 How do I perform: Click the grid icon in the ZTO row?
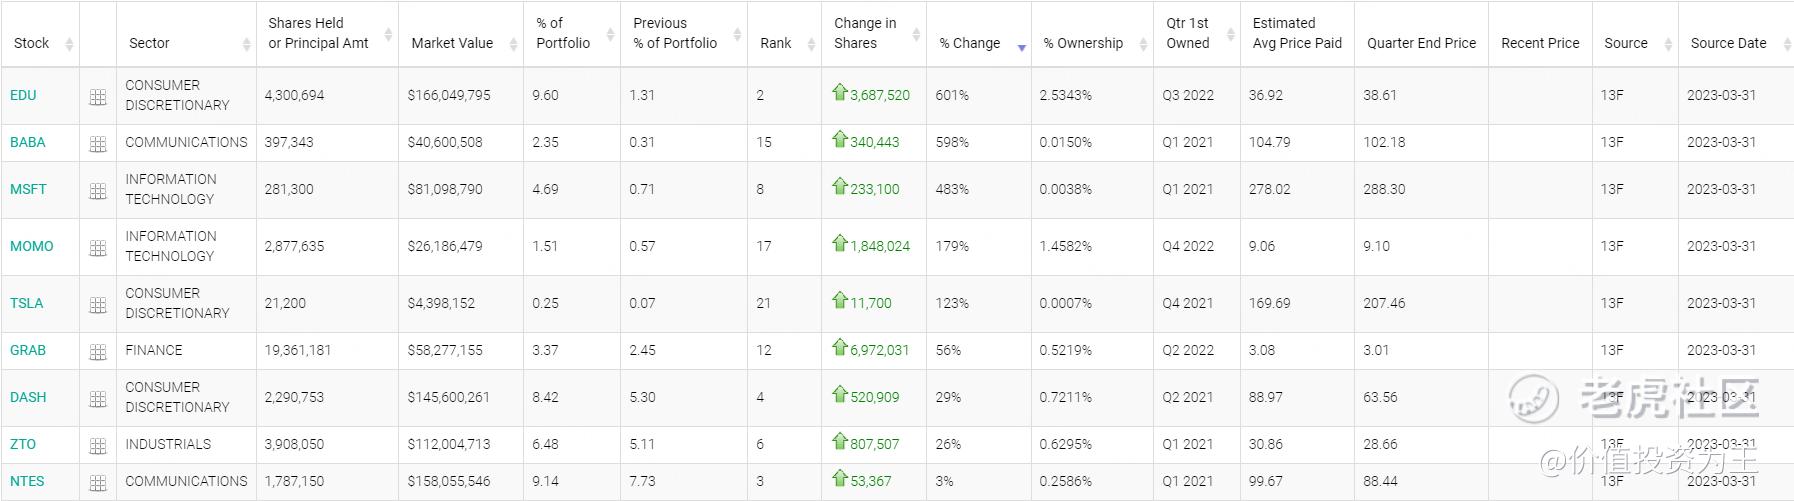[x=98, y=446]
